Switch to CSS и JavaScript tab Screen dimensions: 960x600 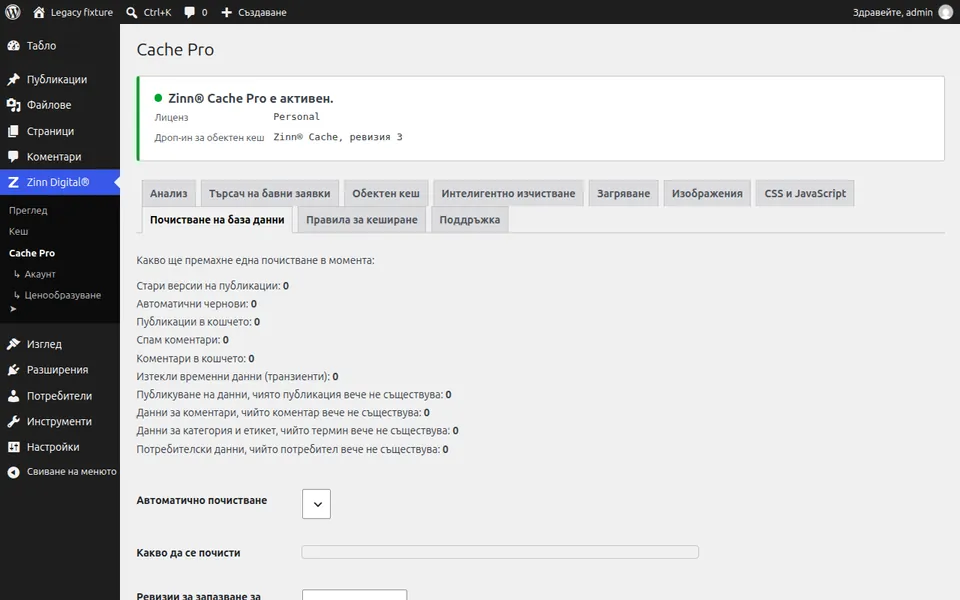805,193
